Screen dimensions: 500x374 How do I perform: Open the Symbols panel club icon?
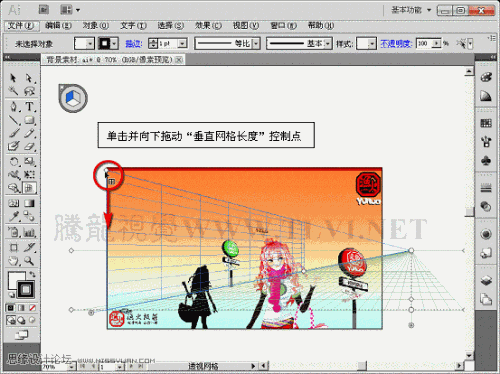(x=486, y=161)
